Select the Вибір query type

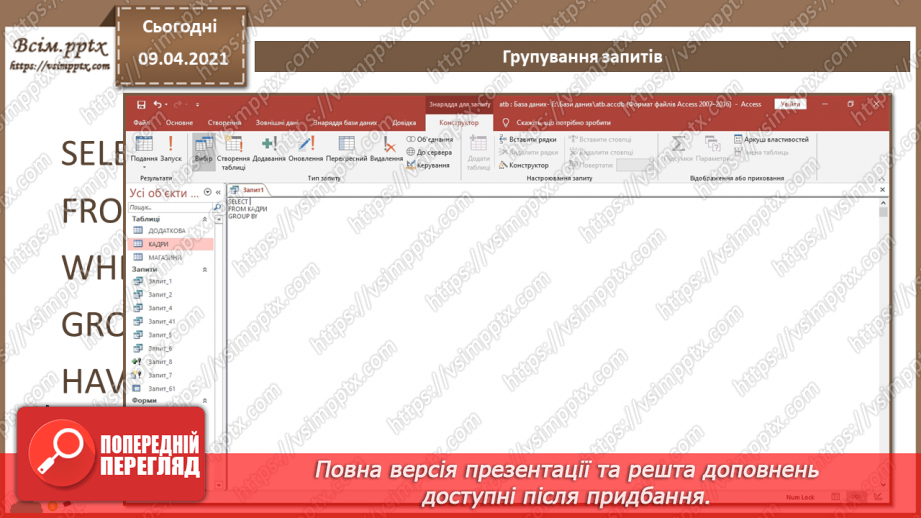pos(204,150)
